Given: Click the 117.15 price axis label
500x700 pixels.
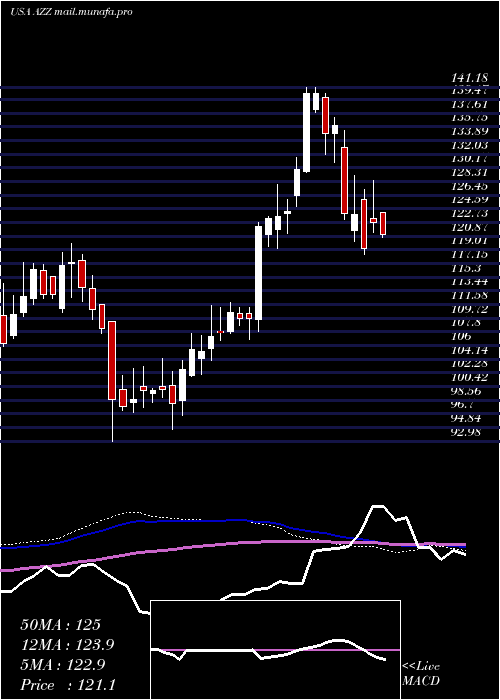Looking at the screenshot, I should click(470, 254).
